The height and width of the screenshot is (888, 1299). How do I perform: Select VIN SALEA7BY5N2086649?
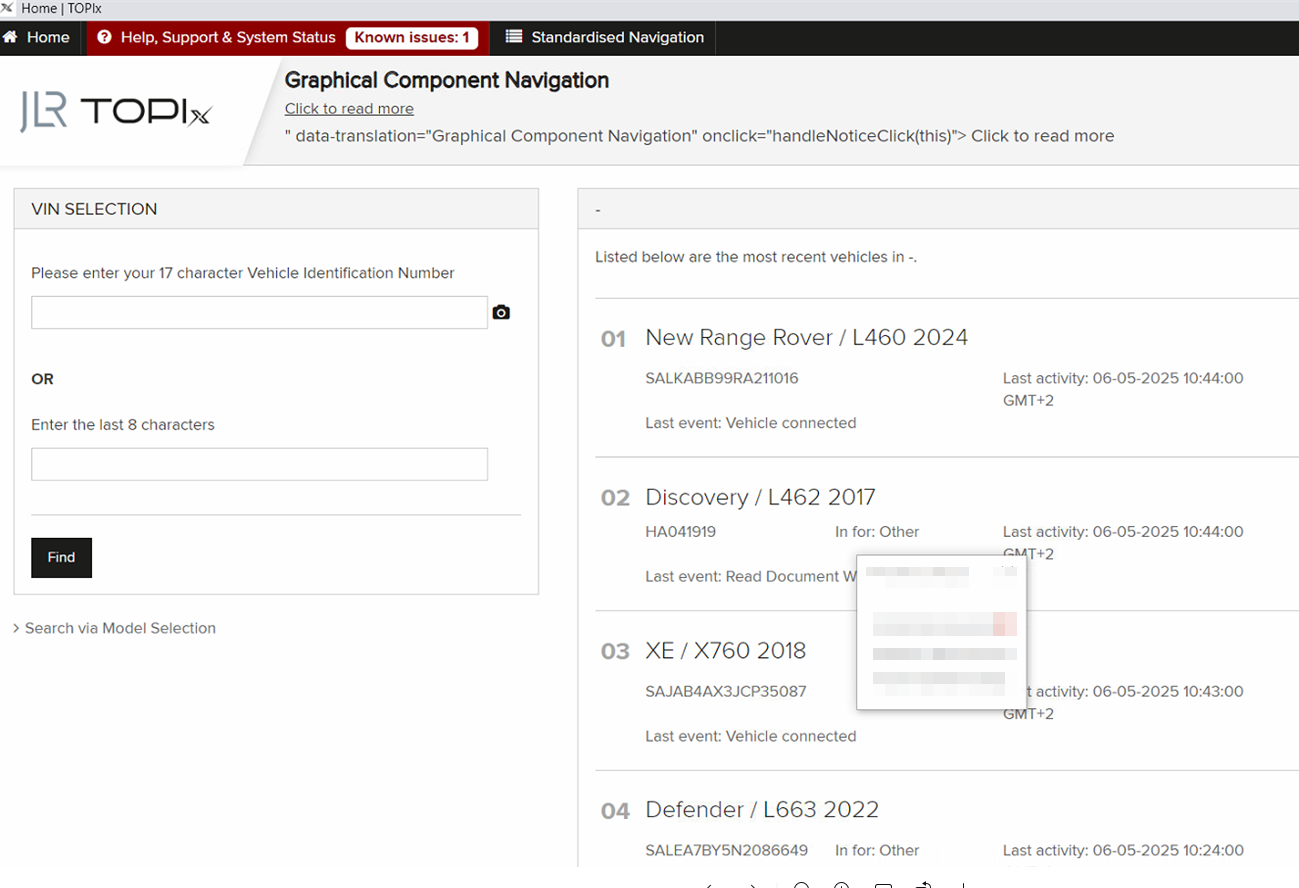click(x=727, y=851)
